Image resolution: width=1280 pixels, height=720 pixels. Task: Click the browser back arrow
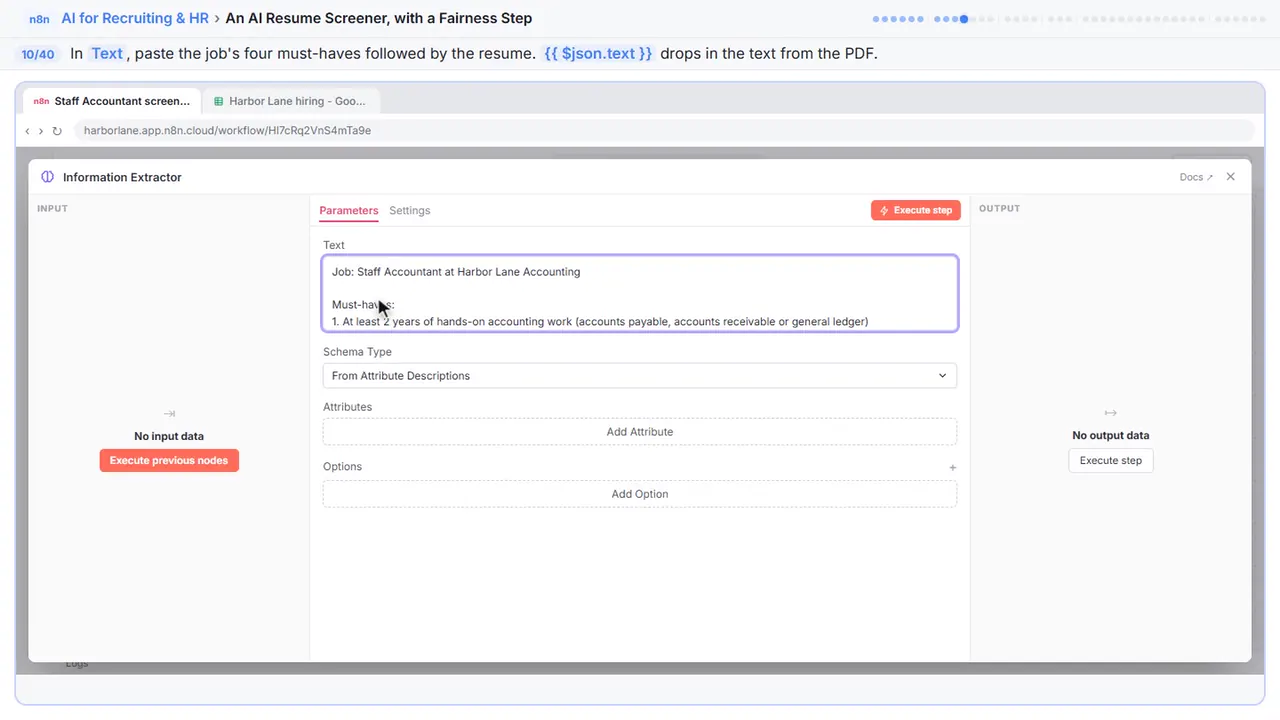click(27, 131)
